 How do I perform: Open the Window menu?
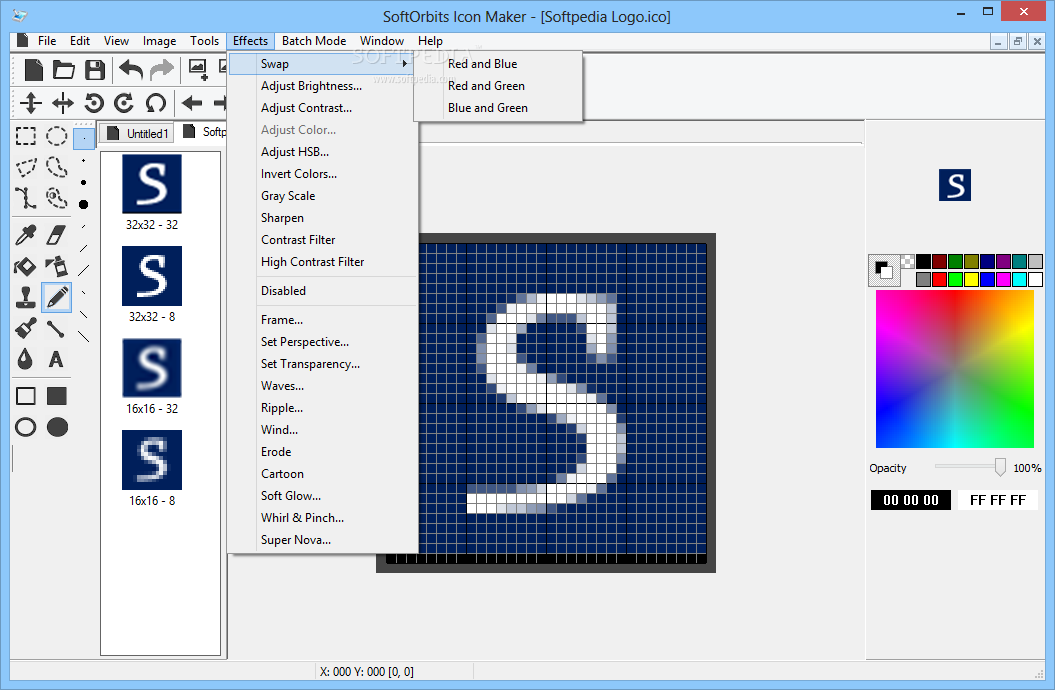point(381,41)
